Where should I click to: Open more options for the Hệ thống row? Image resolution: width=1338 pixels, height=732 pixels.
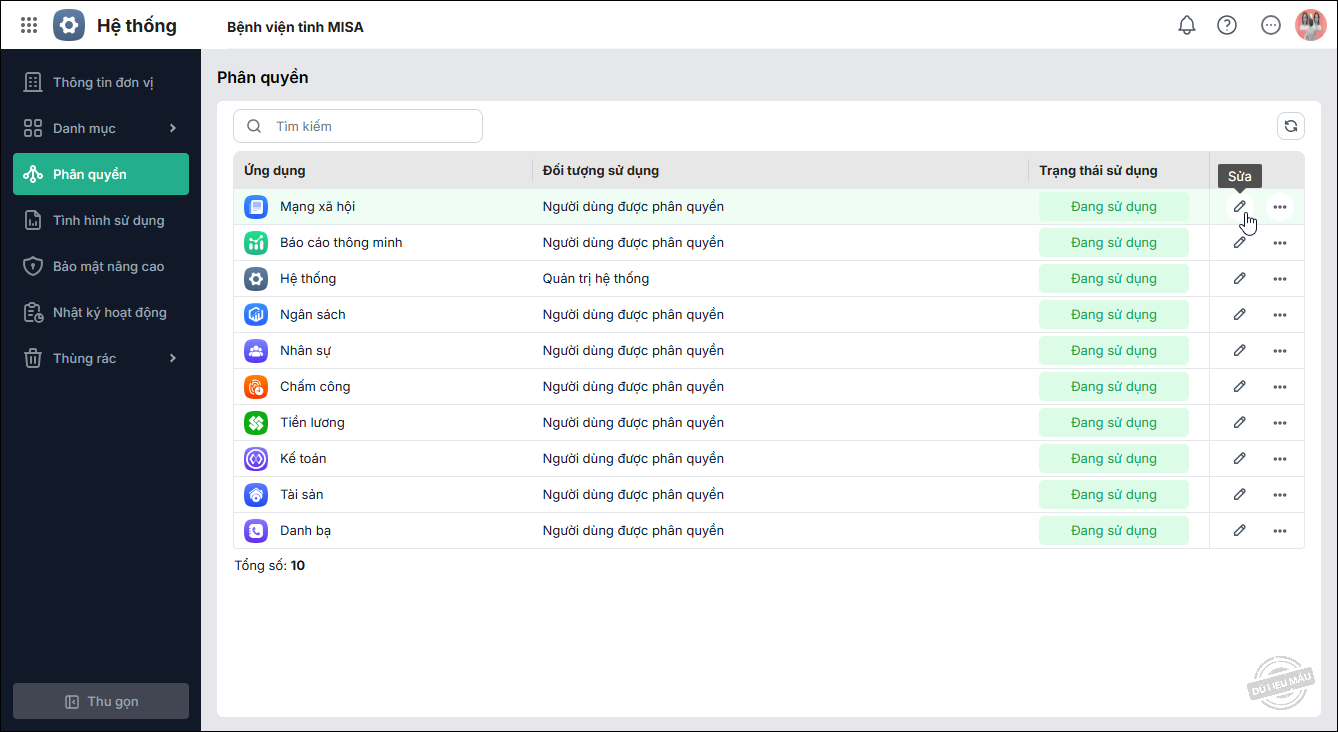[1280, 279]
